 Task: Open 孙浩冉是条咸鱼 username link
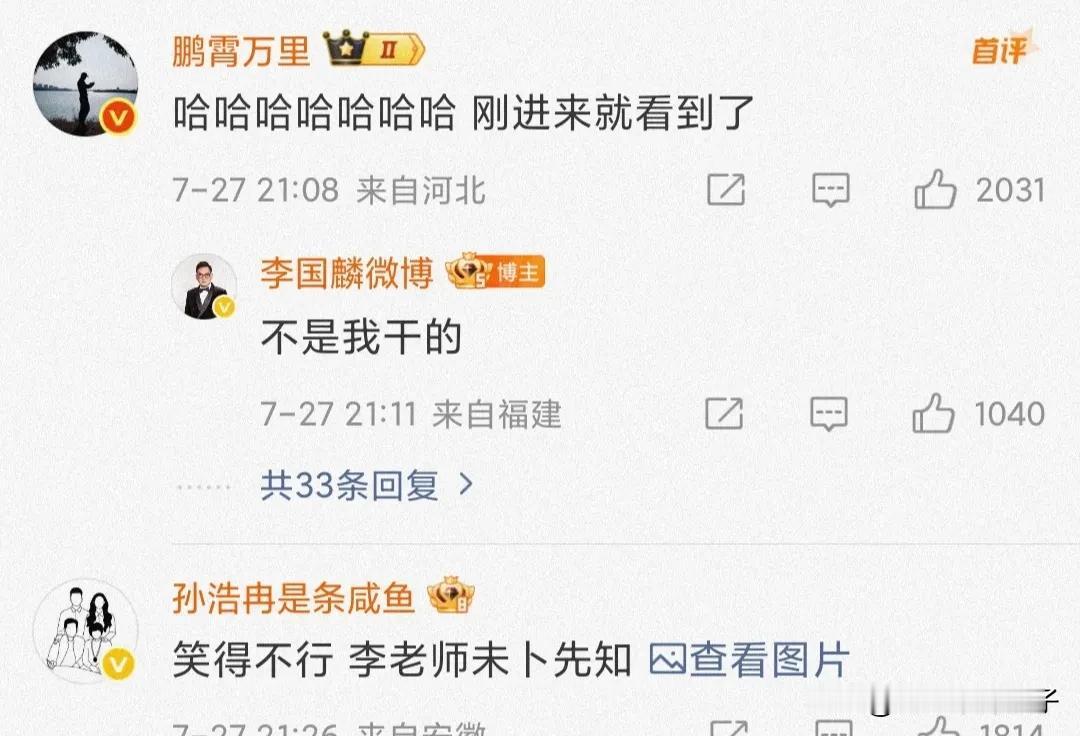[293, 598]
